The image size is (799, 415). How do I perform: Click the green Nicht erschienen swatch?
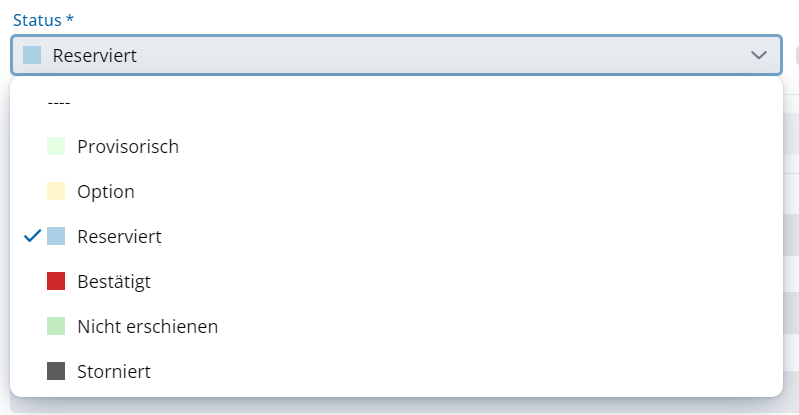tap(56, 326)
